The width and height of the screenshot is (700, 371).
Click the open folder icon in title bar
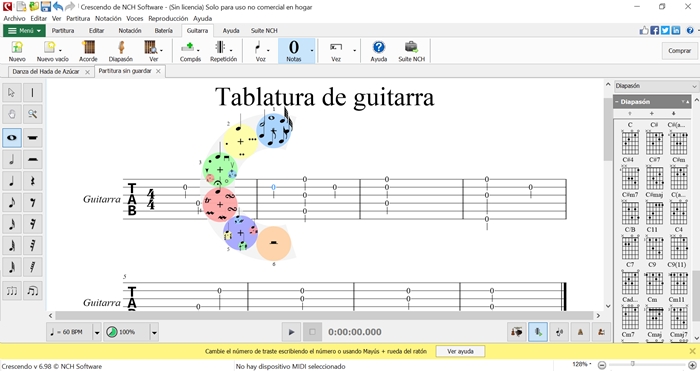pos(34,7)
